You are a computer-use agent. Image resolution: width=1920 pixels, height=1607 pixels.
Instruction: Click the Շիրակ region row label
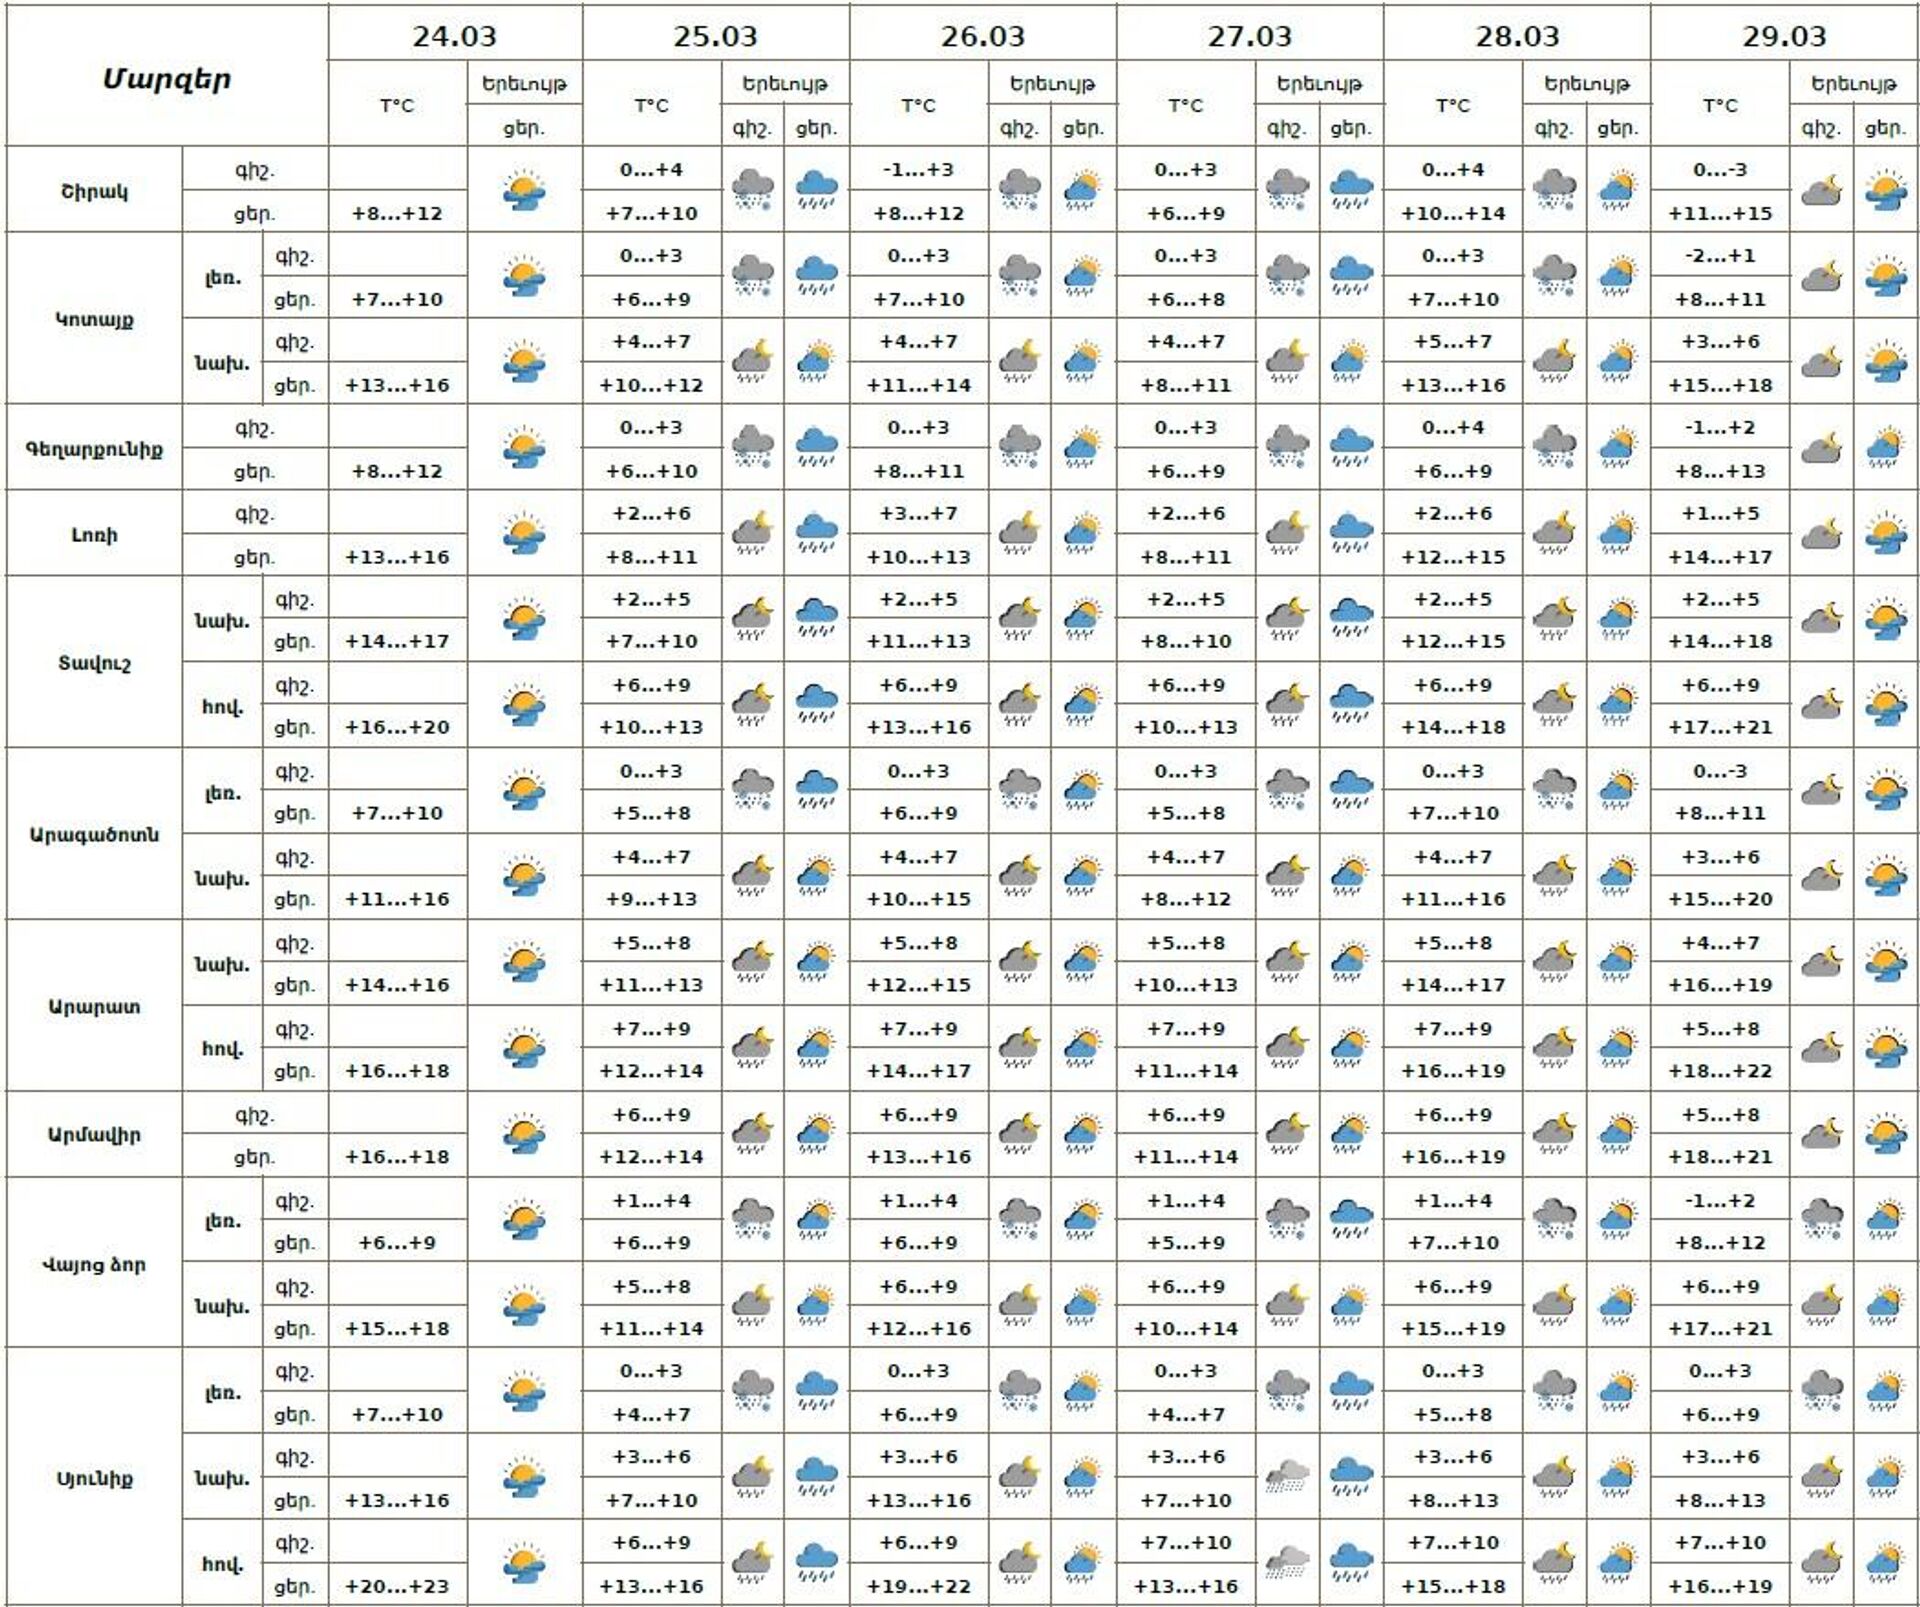click(94, 191)
